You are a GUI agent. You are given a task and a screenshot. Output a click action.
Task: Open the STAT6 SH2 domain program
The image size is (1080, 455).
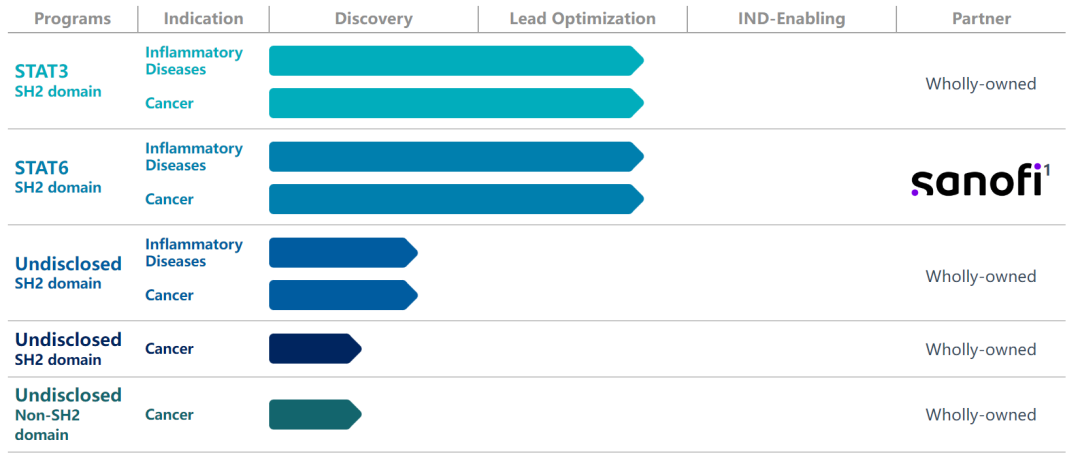click(58, 176)
